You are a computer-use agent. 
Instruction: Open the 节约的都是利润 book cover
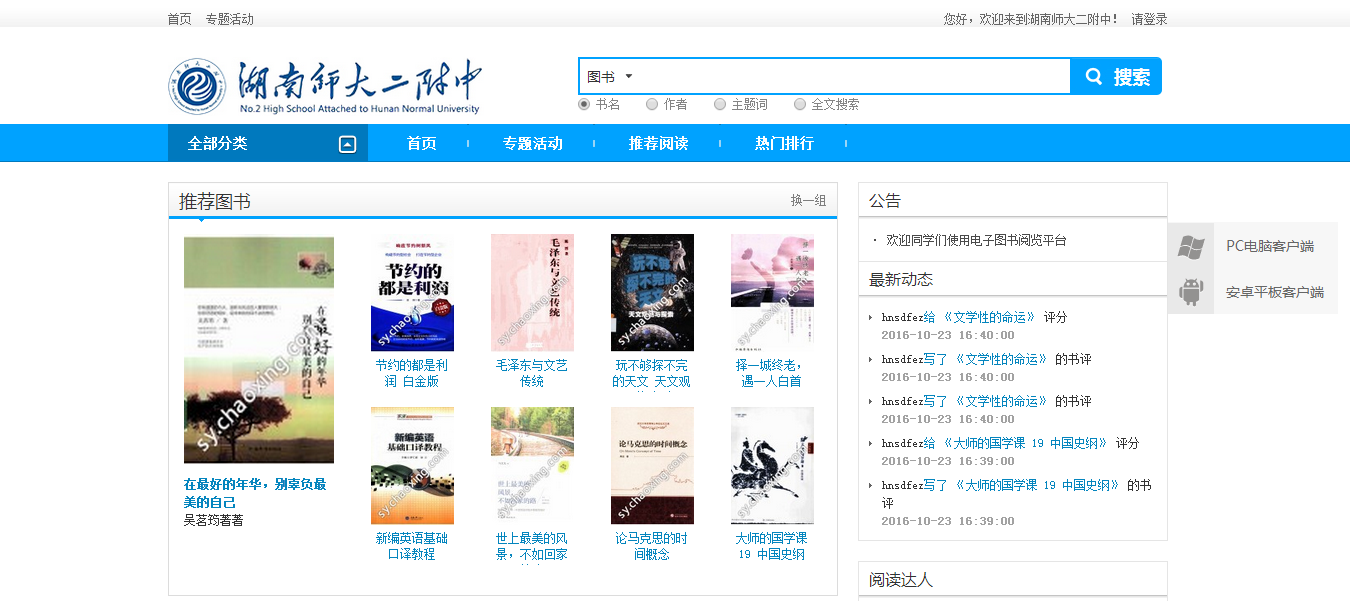click(x=412, y=293)
